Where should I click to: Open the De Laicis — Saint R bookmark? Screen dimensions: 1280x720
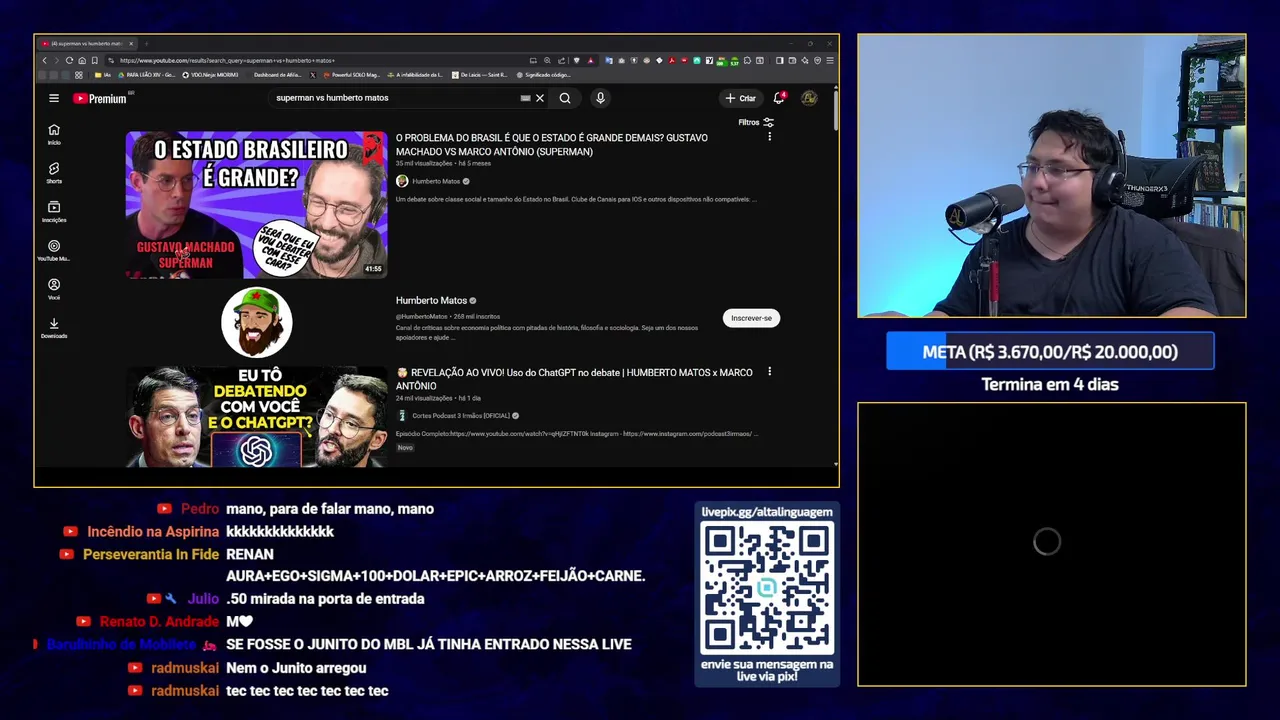(479, 75)
